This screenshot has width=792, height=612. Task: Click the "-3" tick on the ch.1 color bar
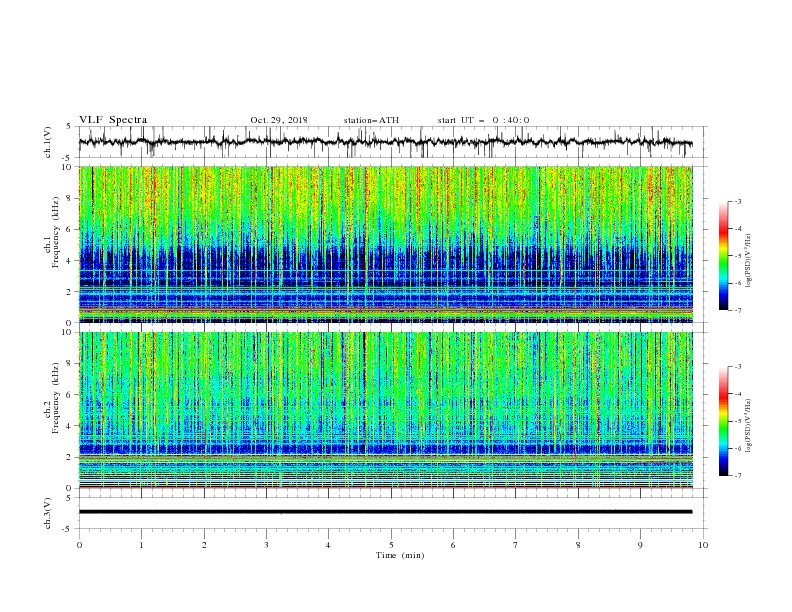click(x=738, y=201)
